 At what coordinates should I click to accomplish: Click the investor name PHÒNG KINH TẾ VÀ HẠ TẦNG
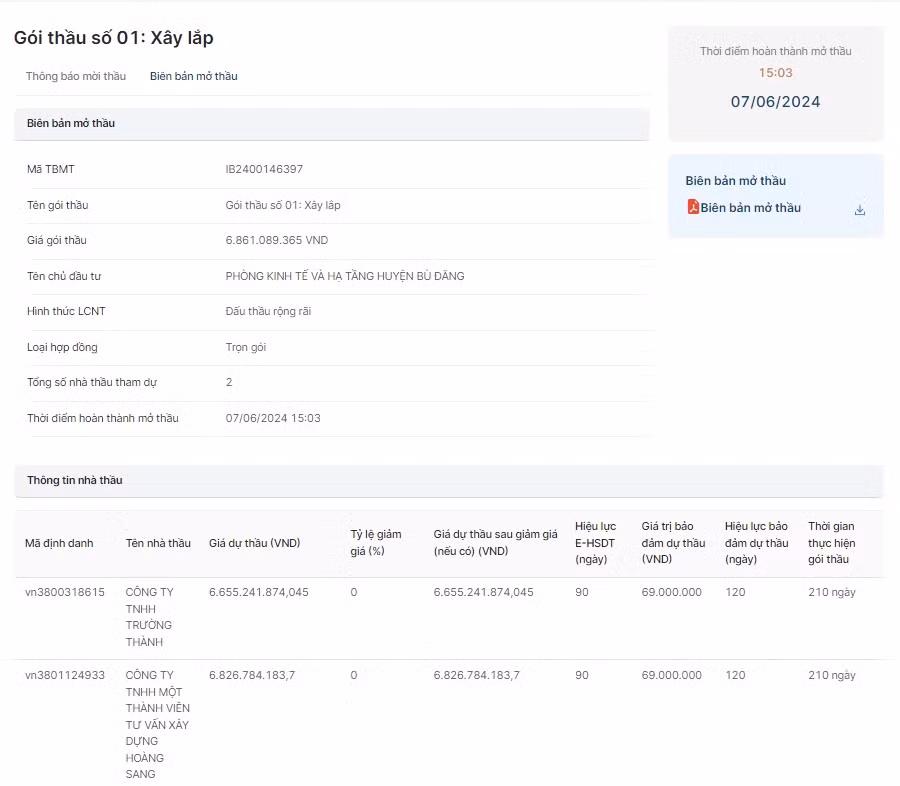tap(344, 276)
